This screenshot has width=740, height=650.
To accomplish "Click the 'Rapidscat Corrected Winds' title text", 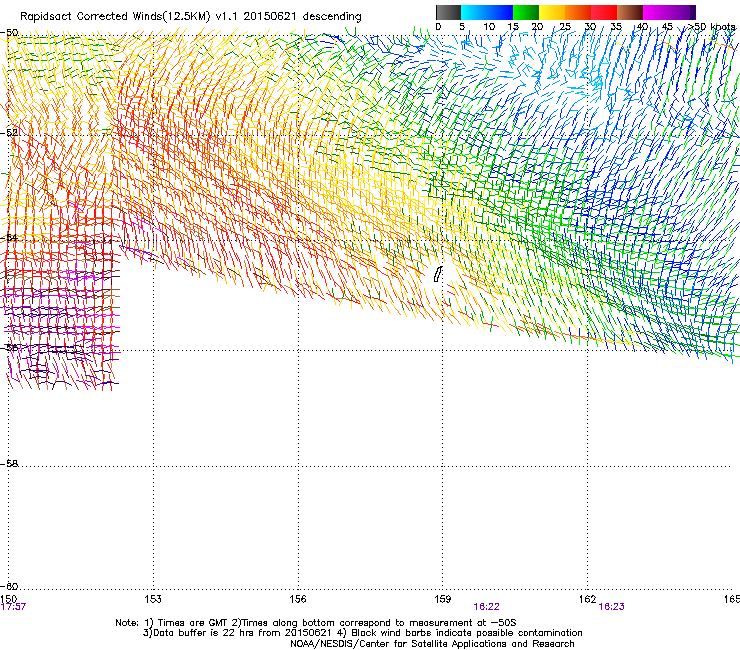I will click(91, 17).
